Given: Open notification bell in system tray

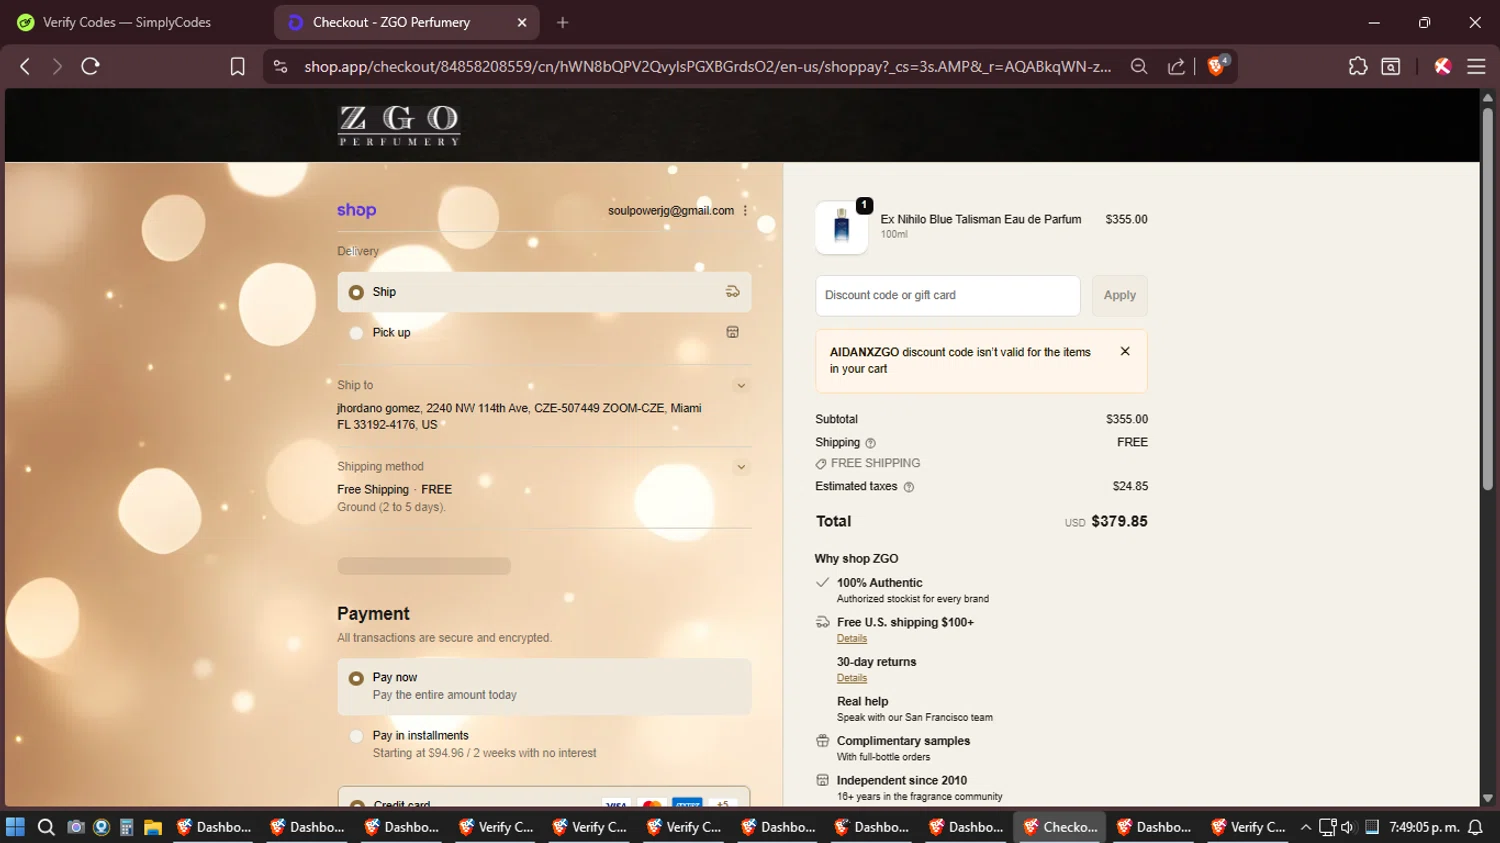Looking at the screenshot, I should (x=1475, y=827).
